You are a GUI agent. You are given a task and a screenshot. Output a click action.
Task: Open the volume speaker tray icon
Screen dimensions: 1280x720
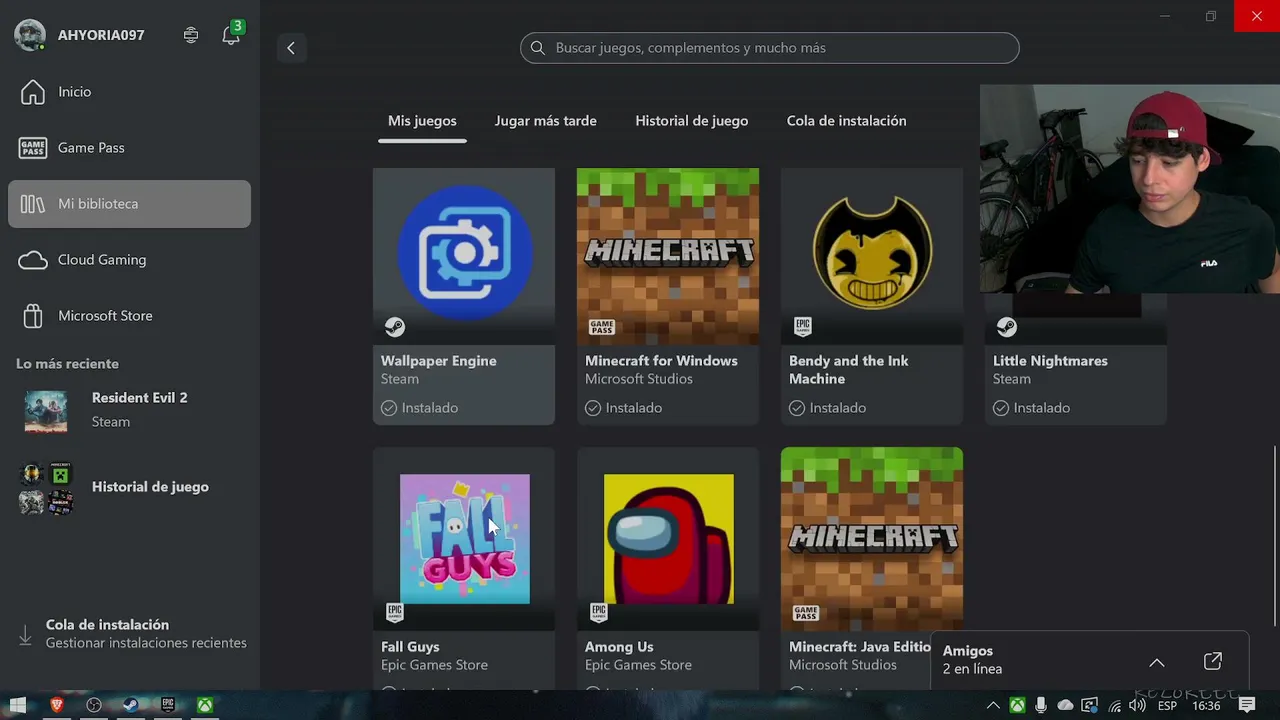pyautogui.click(x=1138, y=706)
